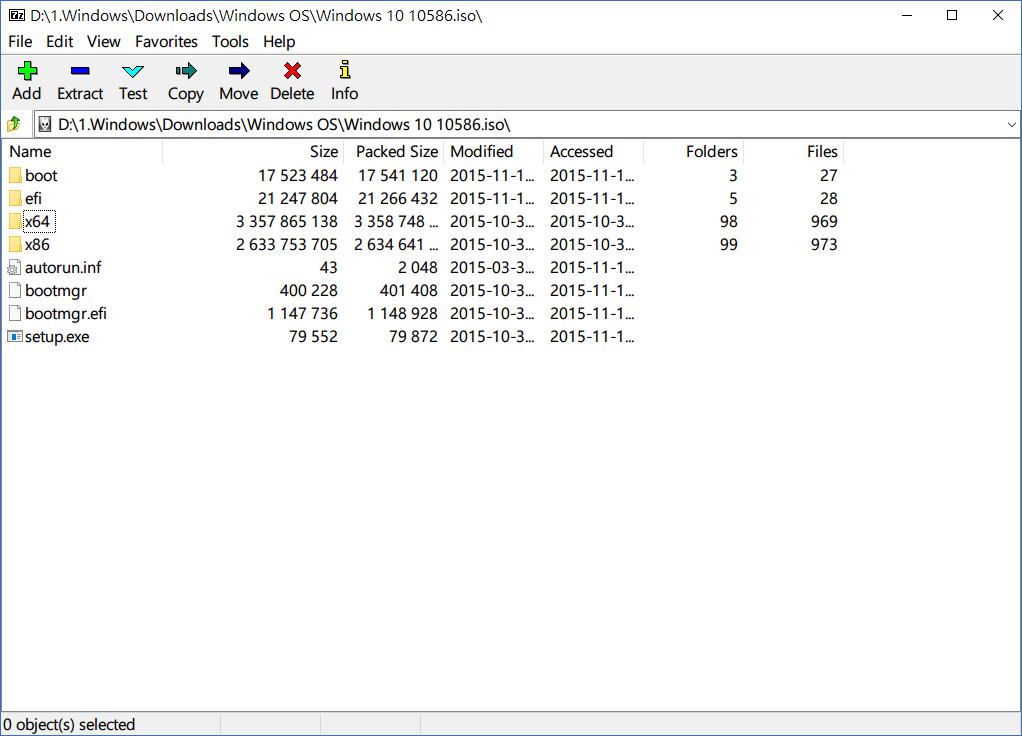The image size is (1022, 736).
Task: Click the x86 folder icon
Action: pos(15,244)
